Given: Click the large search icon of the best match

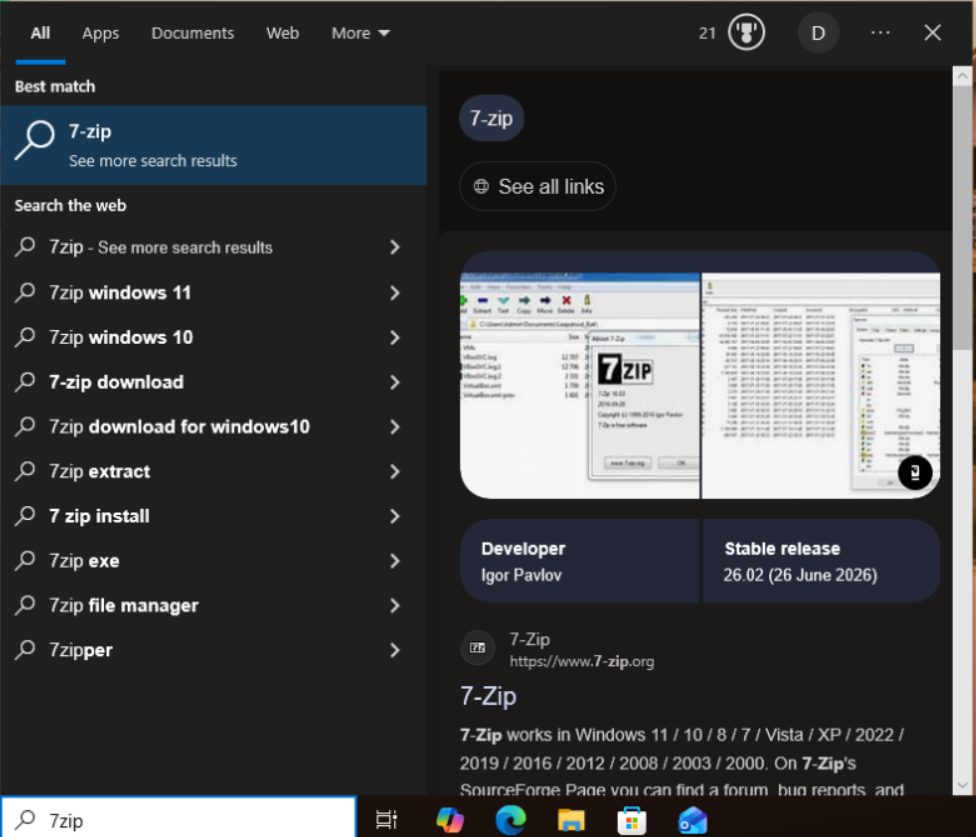Looking at the screenshot, I should pos(35,140).
